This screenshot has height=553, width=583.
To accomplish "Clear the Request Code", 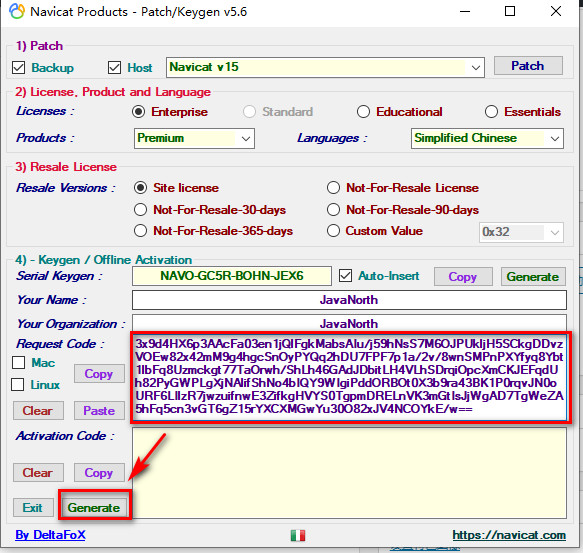I will (x=38, y=411).
